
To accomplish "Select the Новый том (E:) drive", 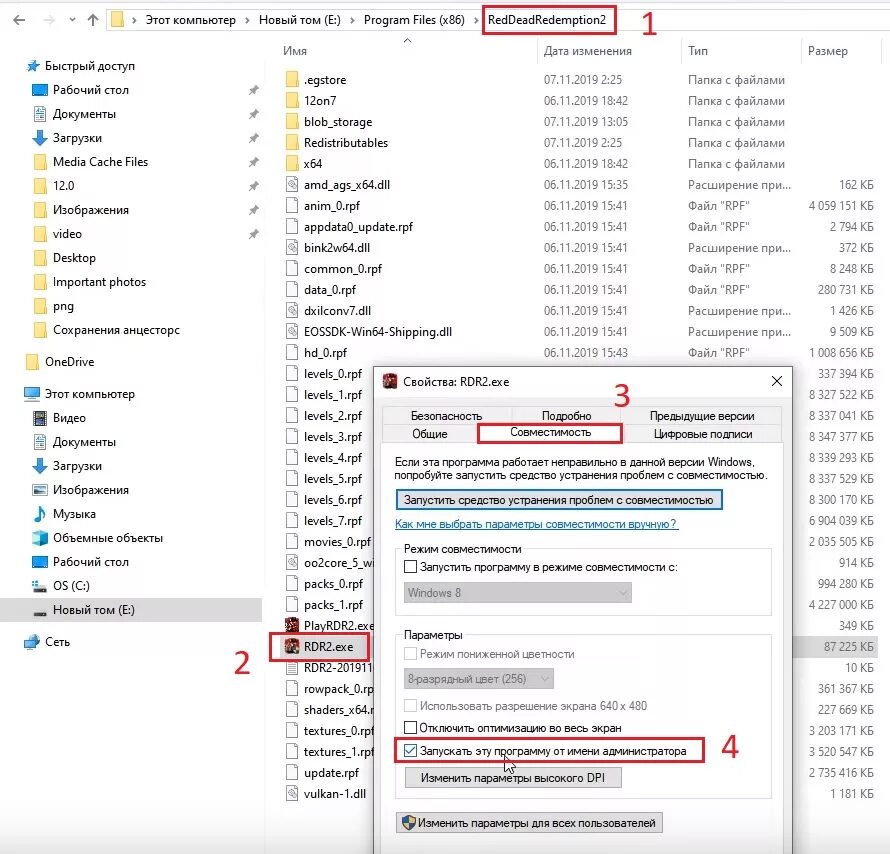I will 94,610.
